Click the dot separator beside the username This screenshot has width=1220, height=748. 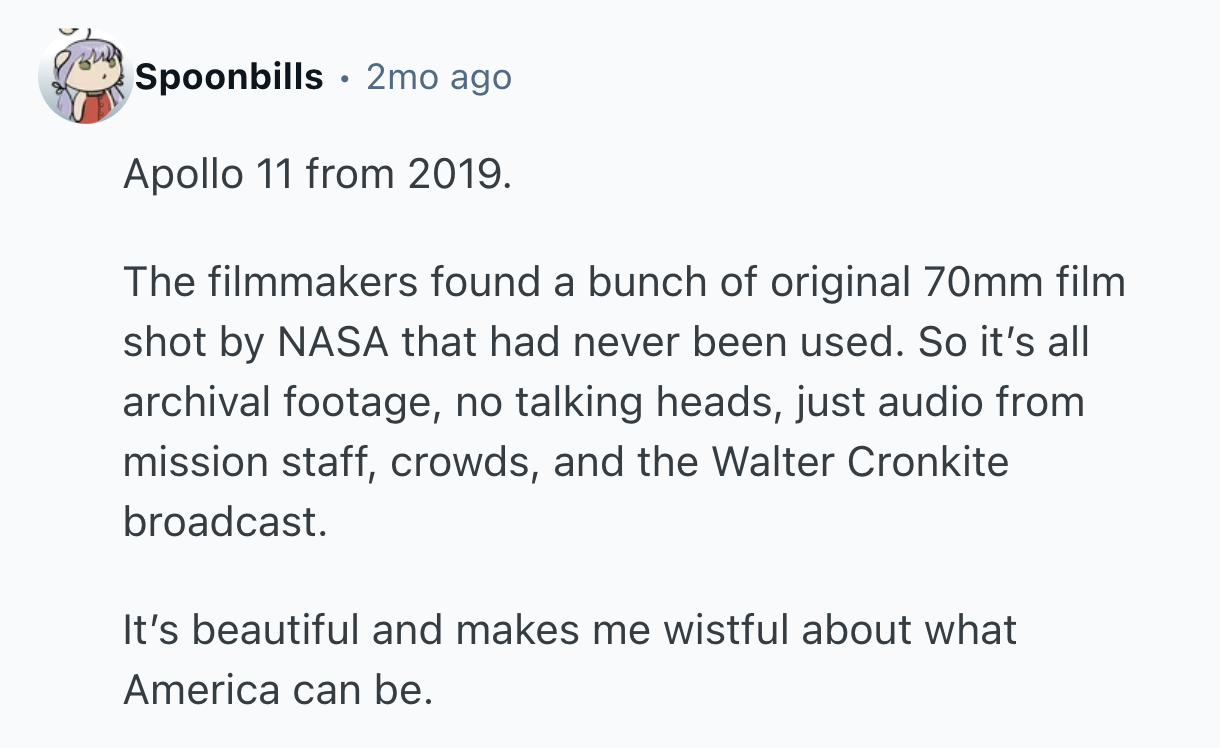point(345,77)
